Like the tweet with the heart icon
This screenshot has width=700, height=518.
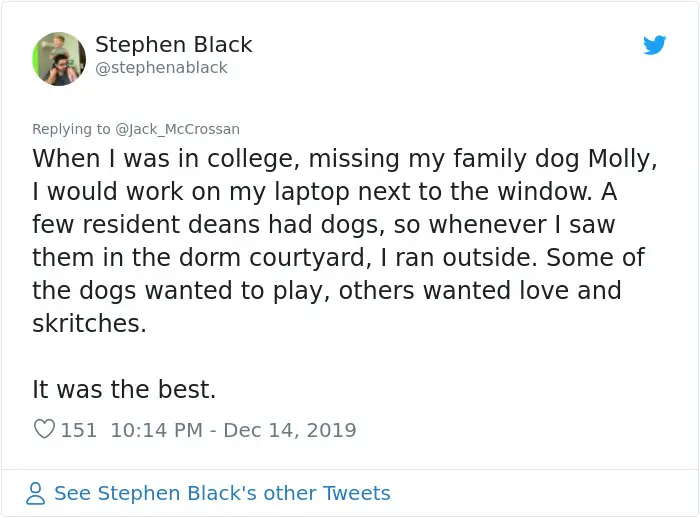pyautogui.click(x=44, y=430)
